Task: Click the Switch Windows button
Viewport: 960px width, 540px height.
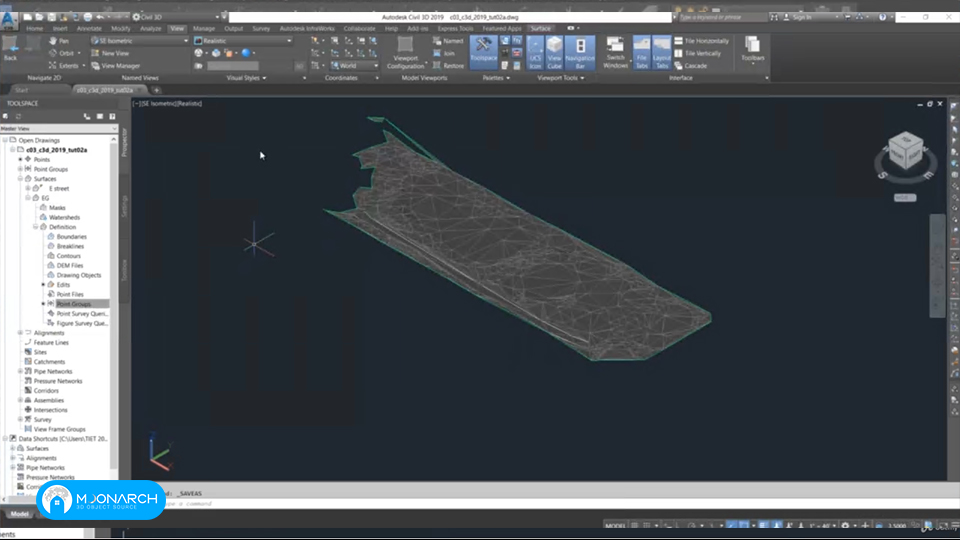Action: point(615,52)
